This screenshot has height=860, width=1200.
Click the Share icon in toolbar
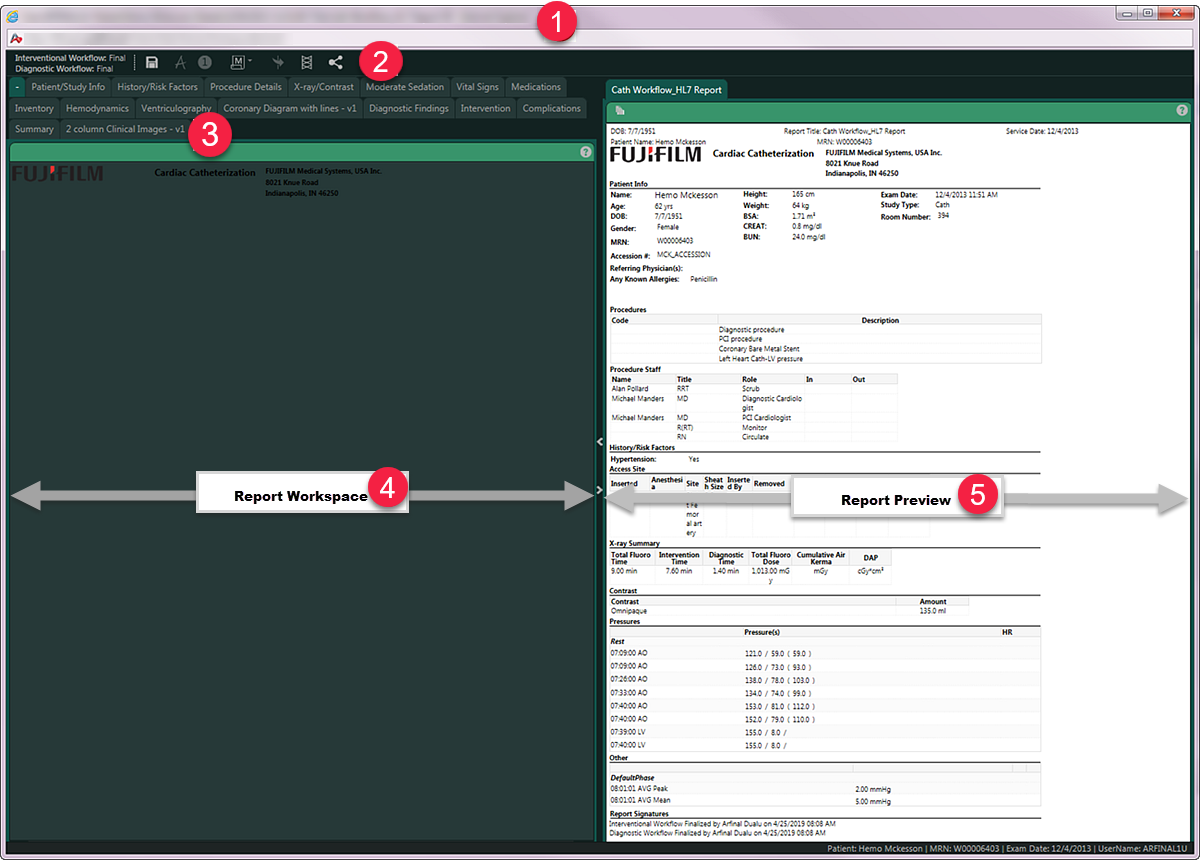(335, 63)
